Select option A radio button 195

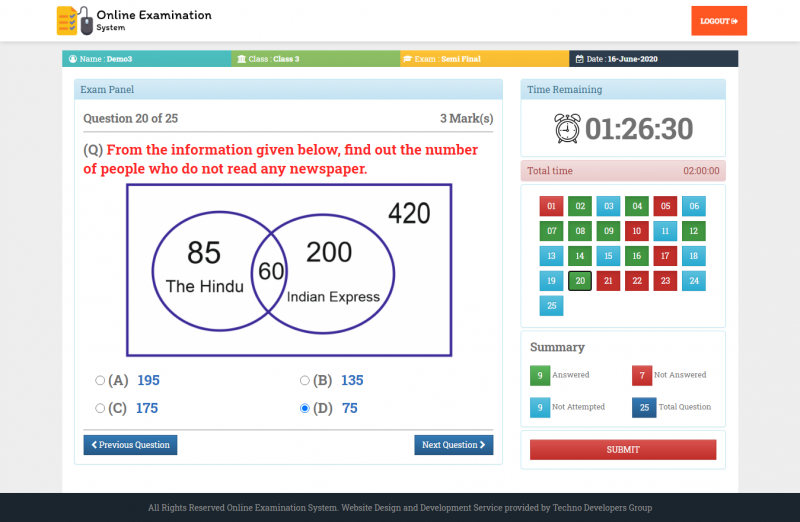pos(100,380)
